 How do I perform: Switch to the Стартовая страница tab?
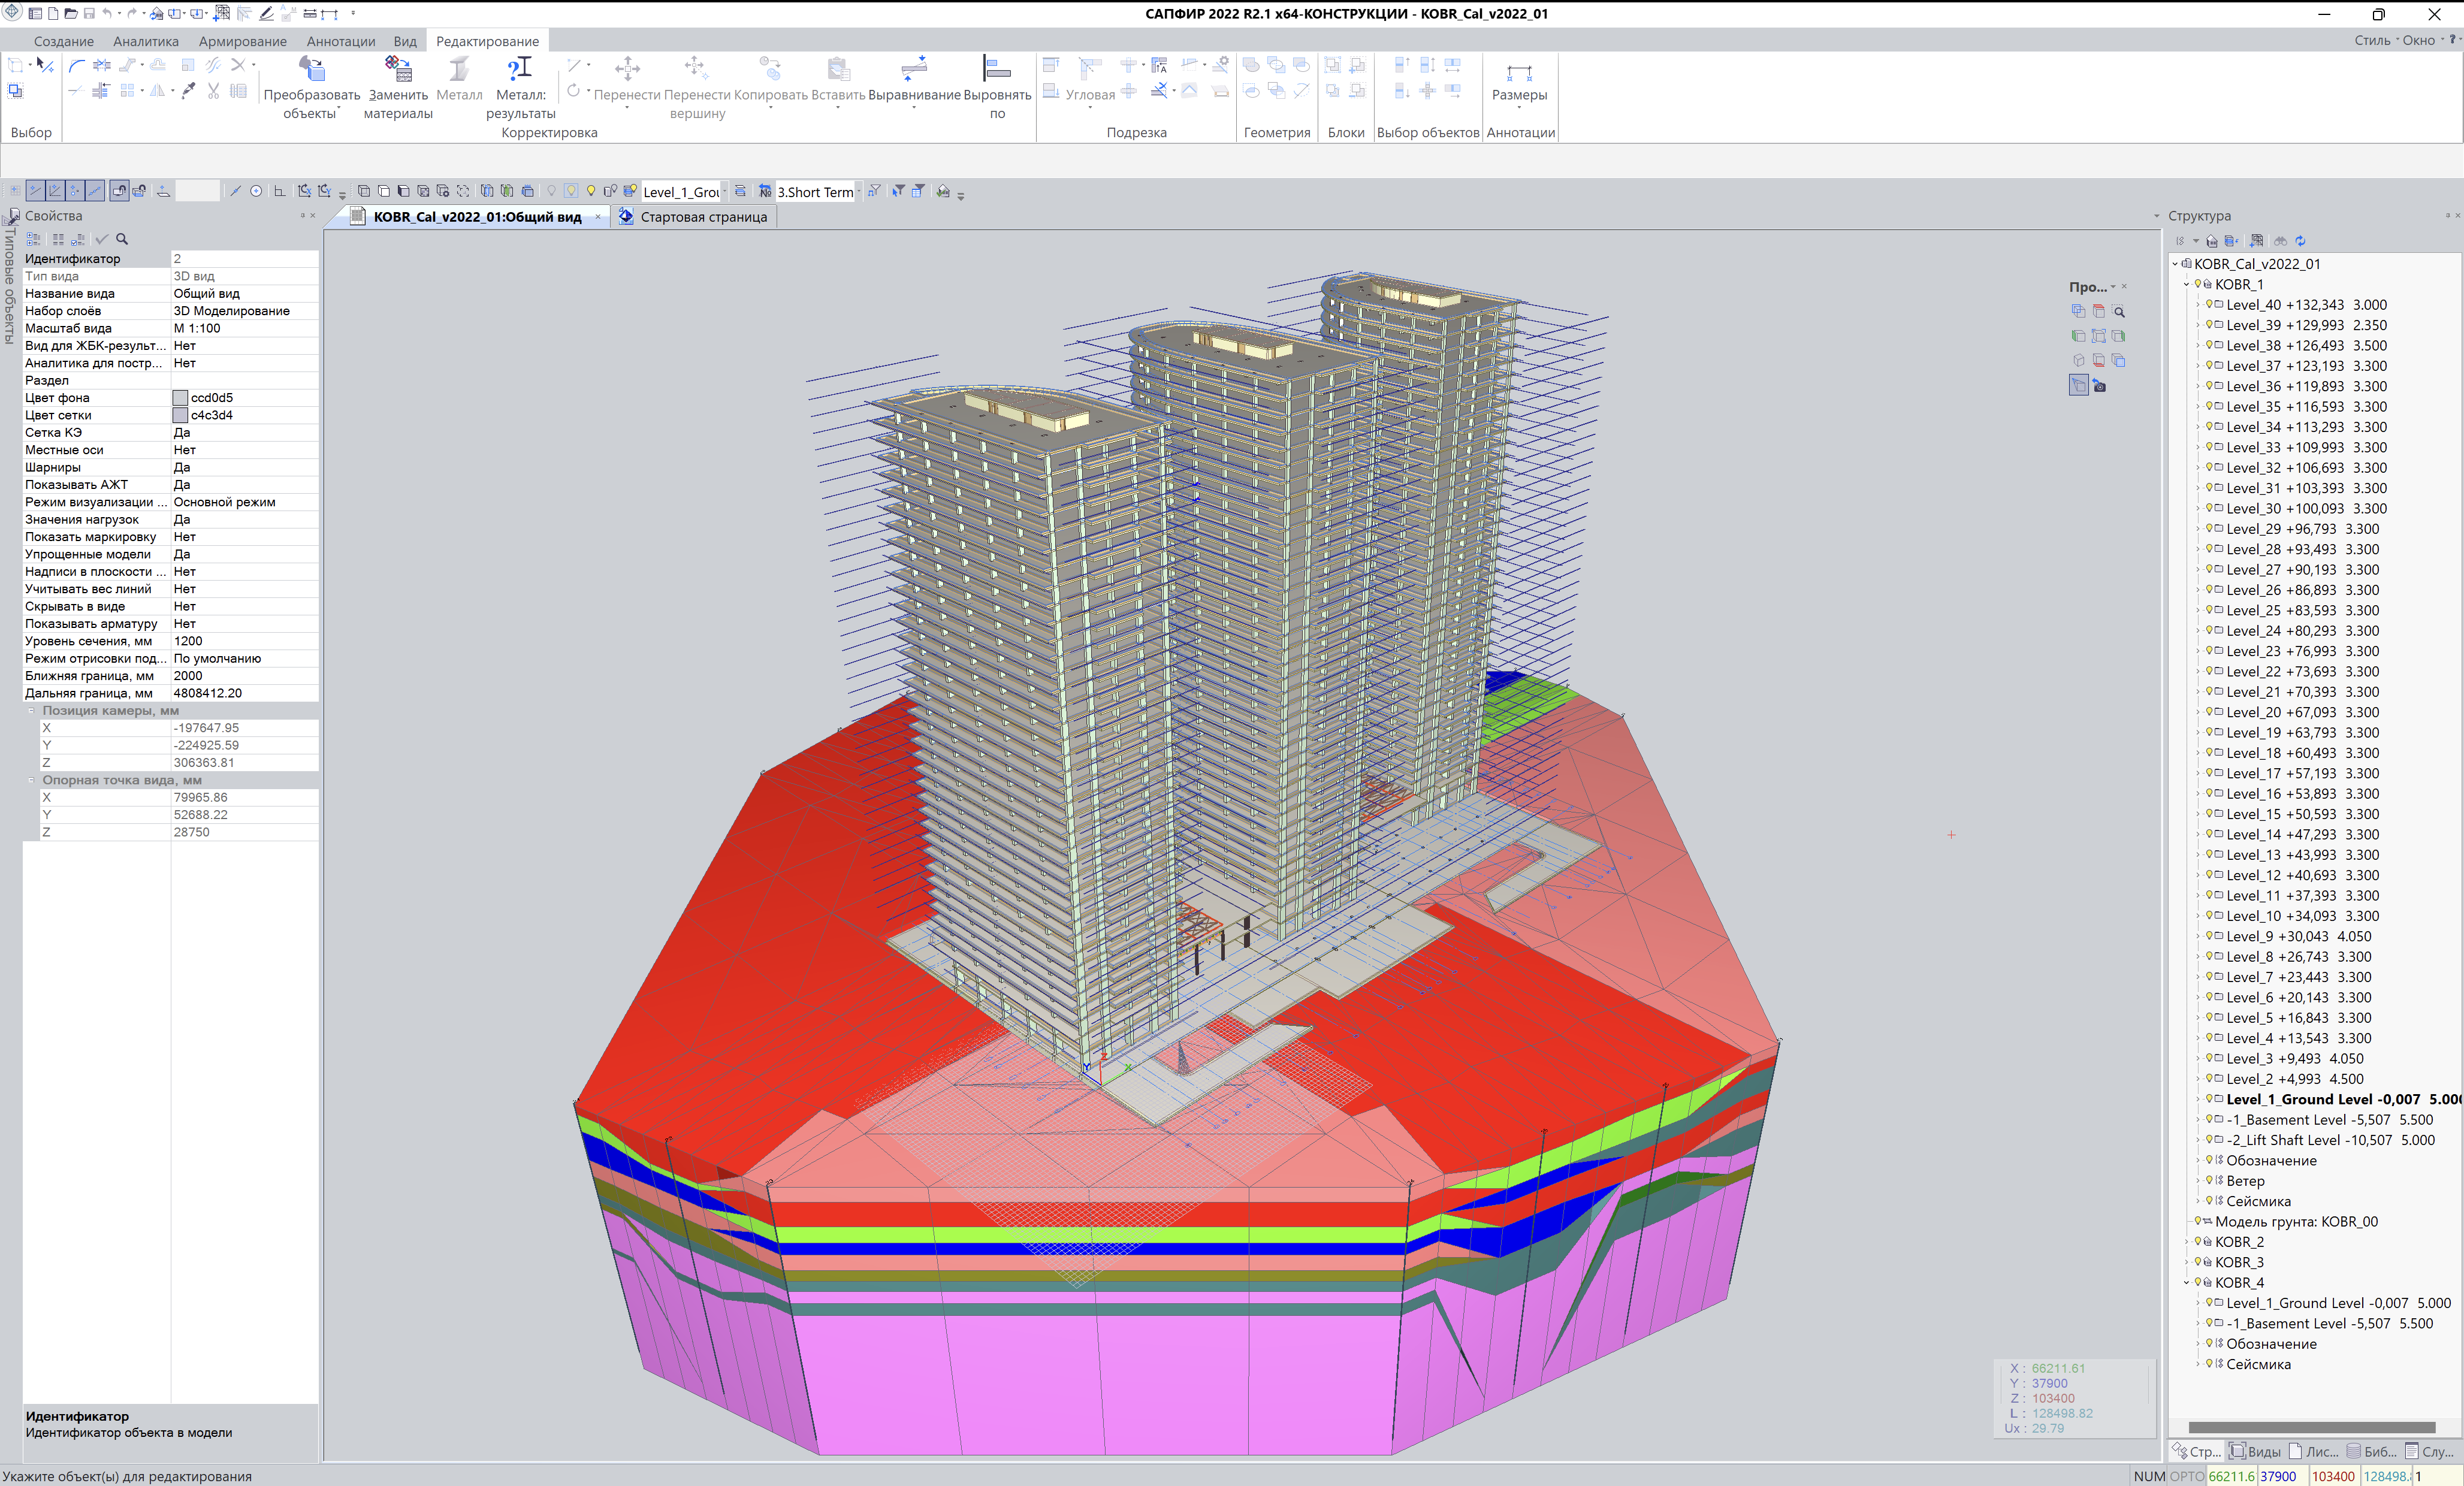point(703,217)
